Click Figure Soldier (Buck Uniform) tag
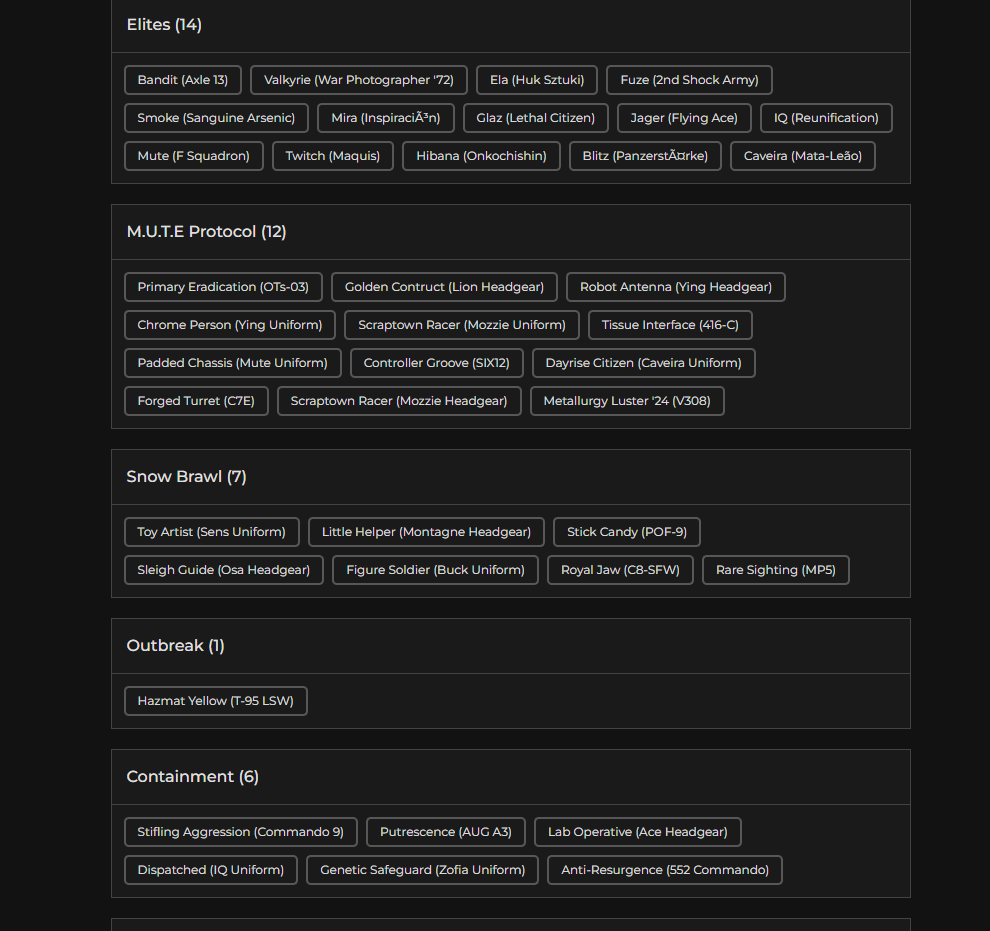Viewport: 990px width, 931px height. pos(436,570)
